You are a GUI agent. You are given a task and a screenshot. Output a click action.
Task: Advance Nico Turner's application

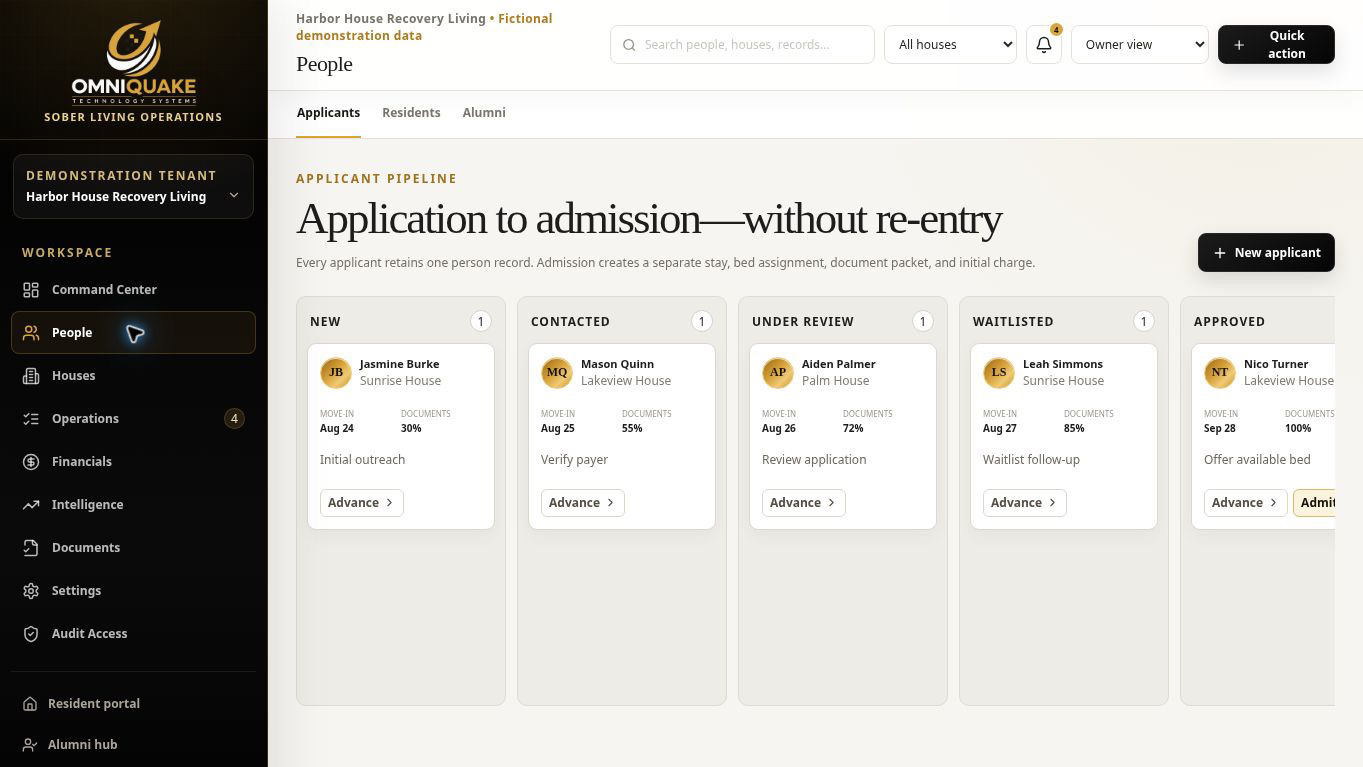tap(1245, 502)
